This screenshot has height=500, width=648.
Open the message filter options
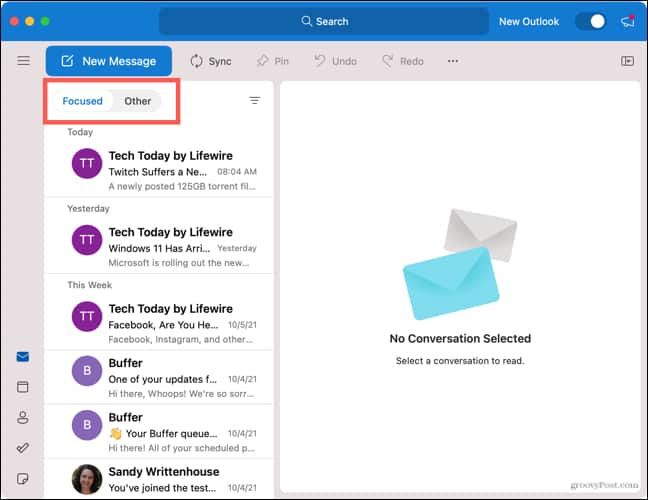tap(254, 101)
